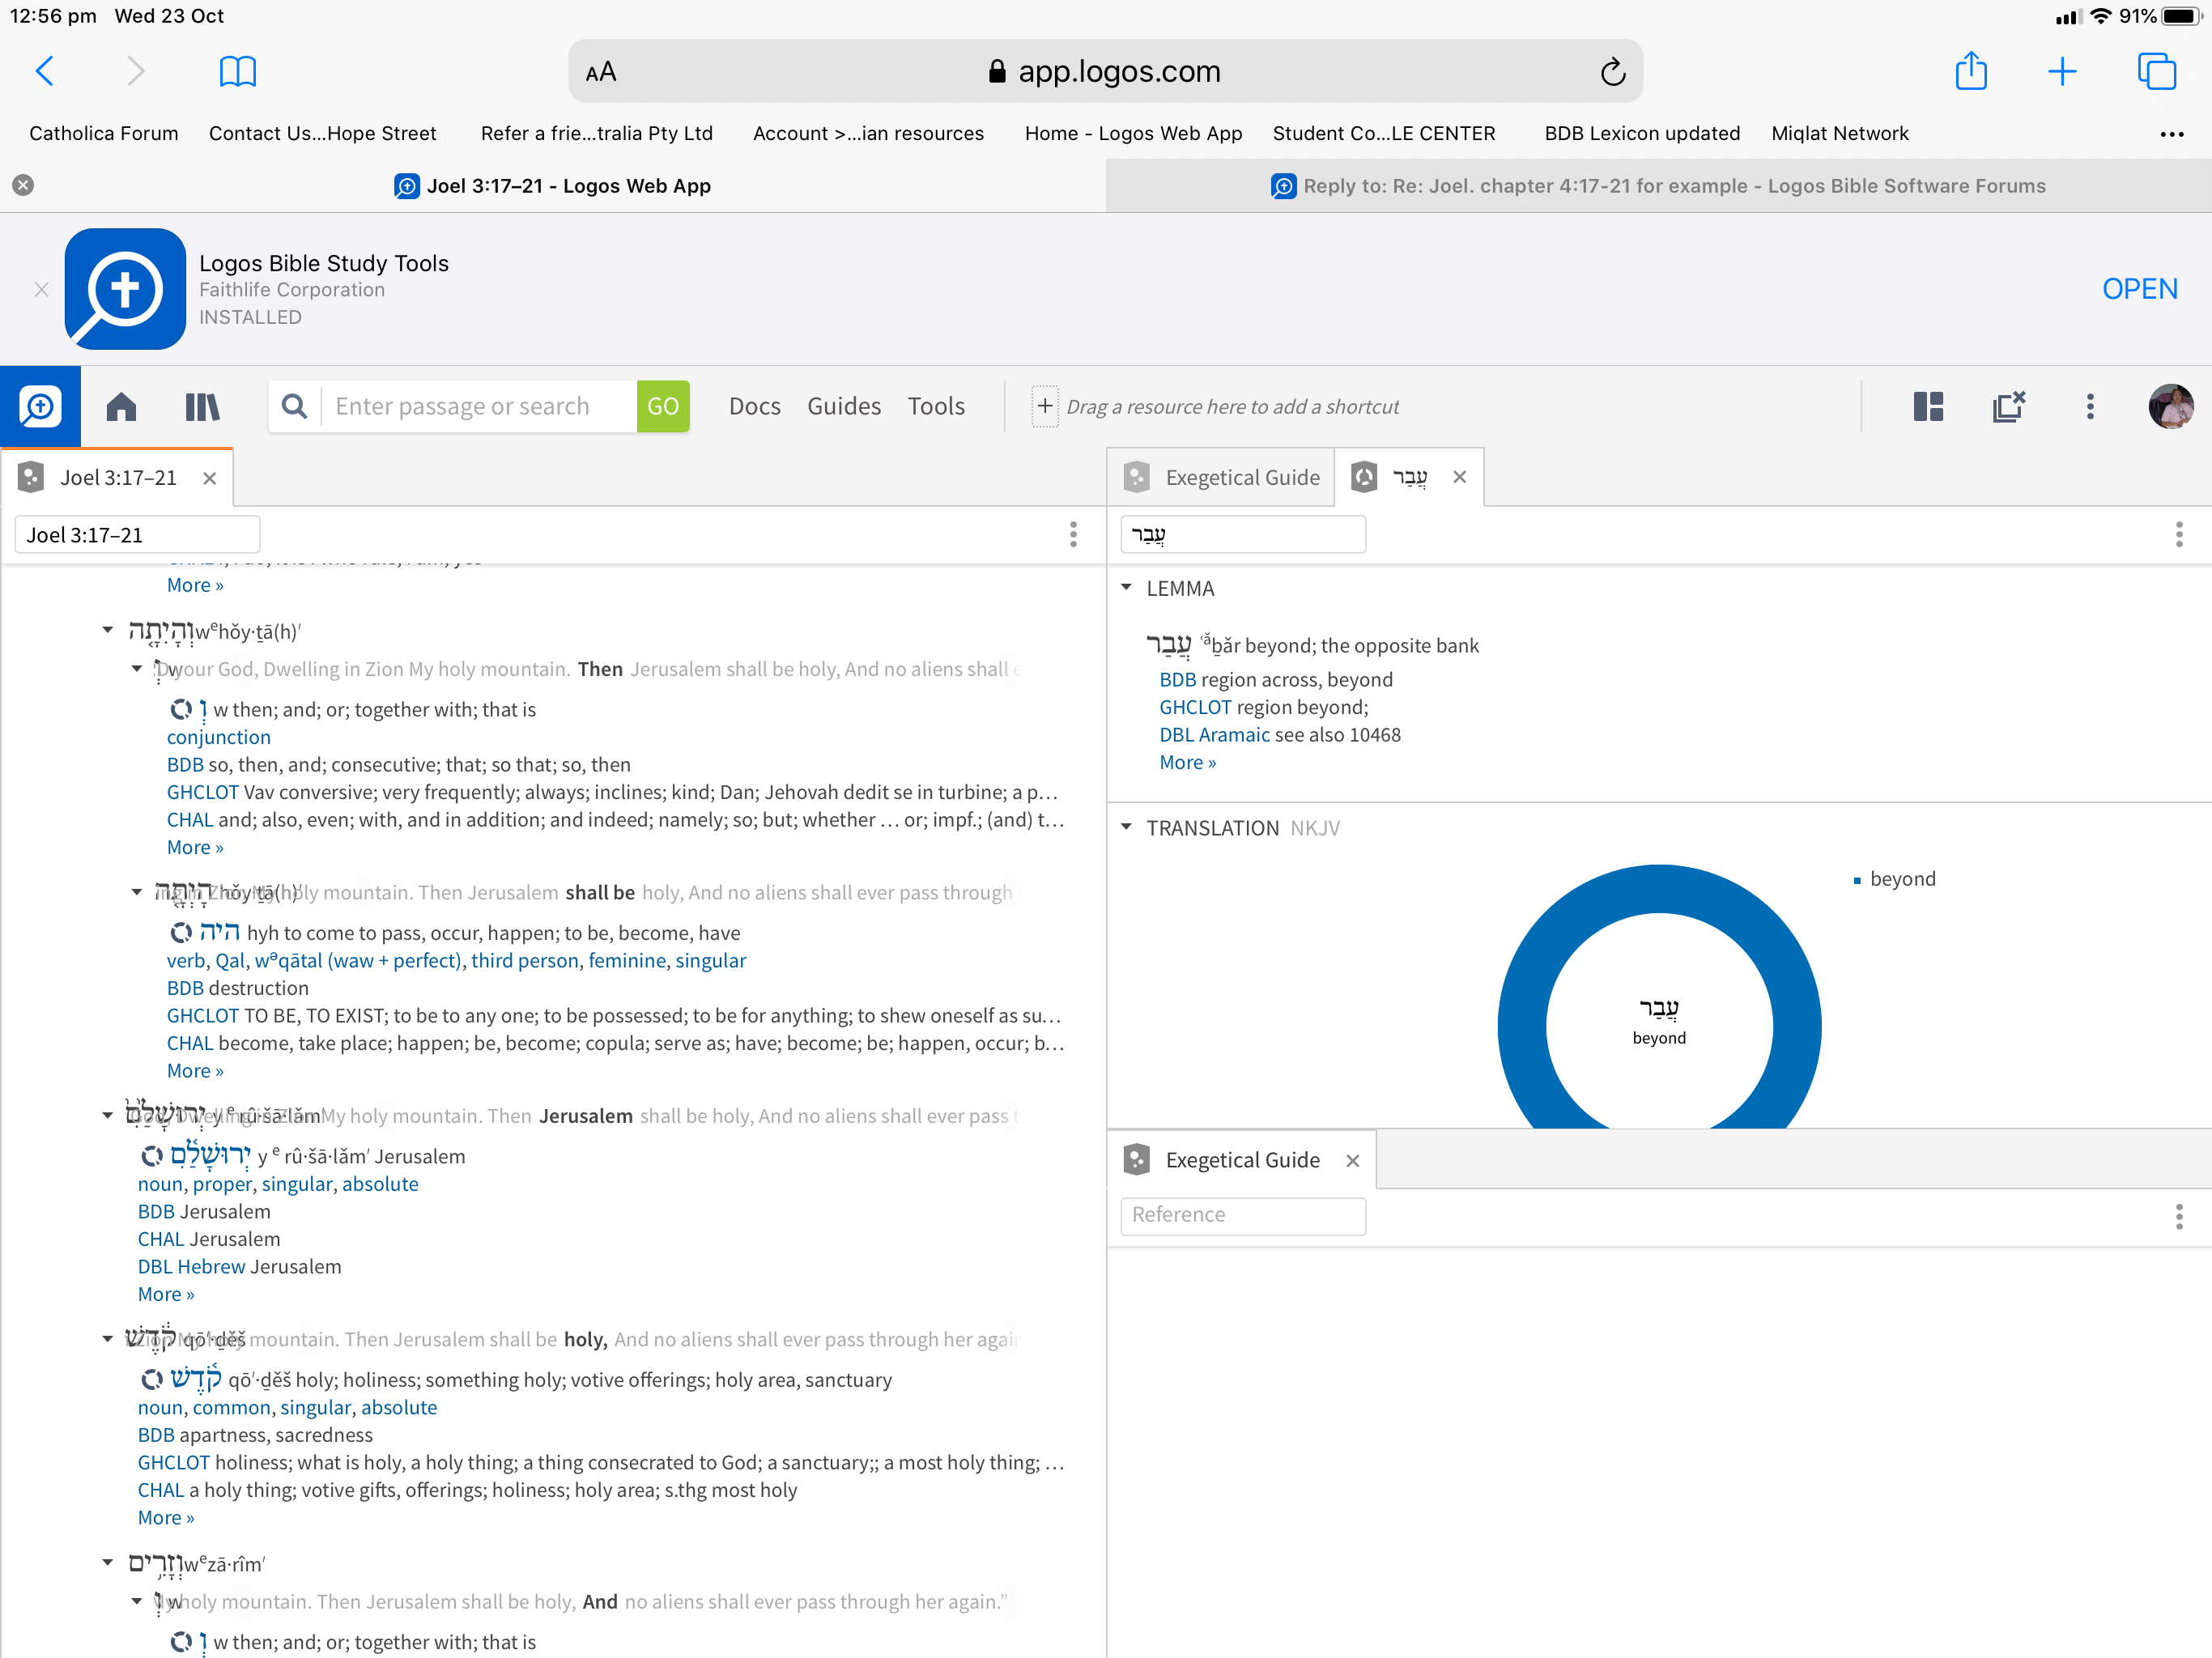Tap the Safari share icon
Viewport: 2212px width, 1658px height.
1970,71
